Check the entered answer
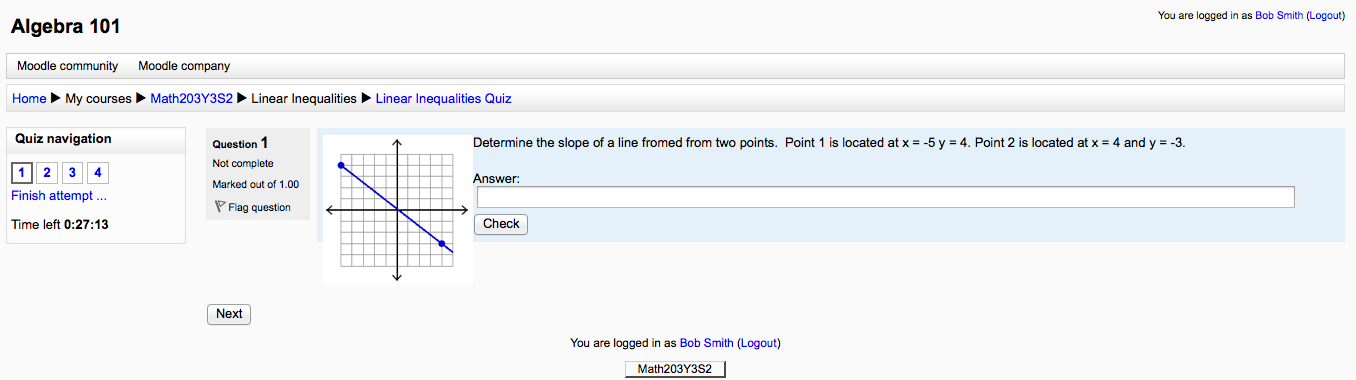Image resolution: width=1356 pixels, height=380 pixels. click(x=501, y=224)
